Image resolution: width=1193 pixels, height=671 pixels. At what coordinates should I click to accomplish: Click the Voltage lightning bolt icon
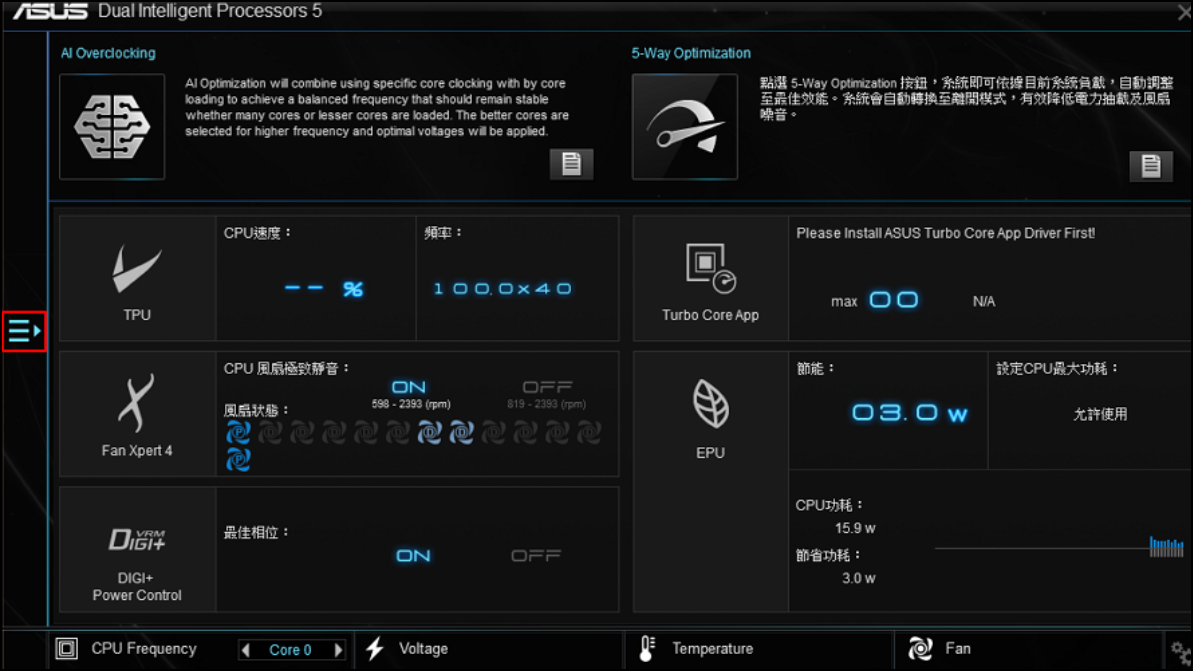375,649
